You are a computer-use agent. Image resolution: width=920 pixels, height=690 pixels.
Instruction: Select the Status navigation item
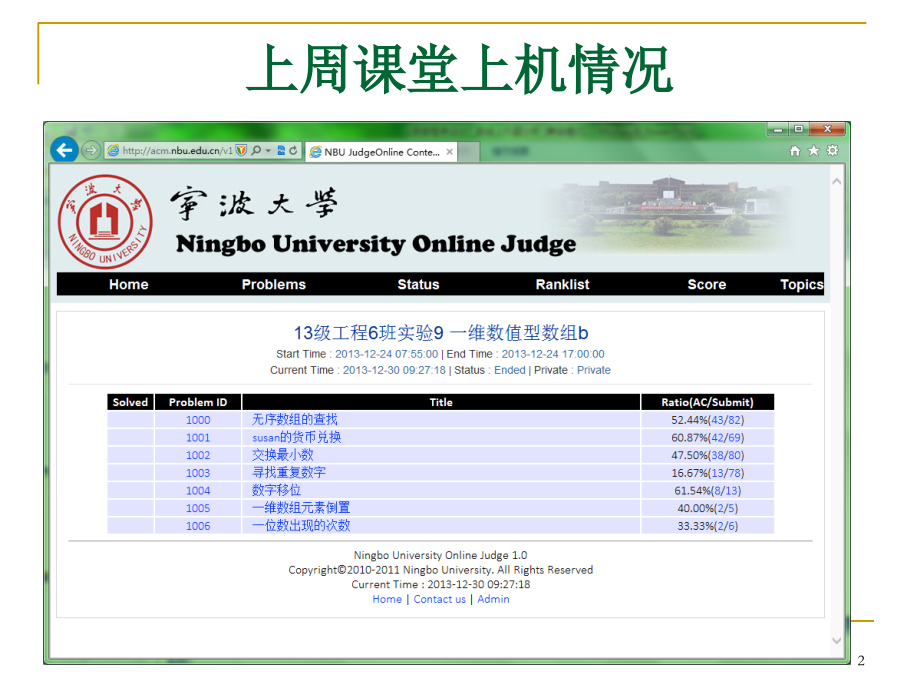pos(417,284)
